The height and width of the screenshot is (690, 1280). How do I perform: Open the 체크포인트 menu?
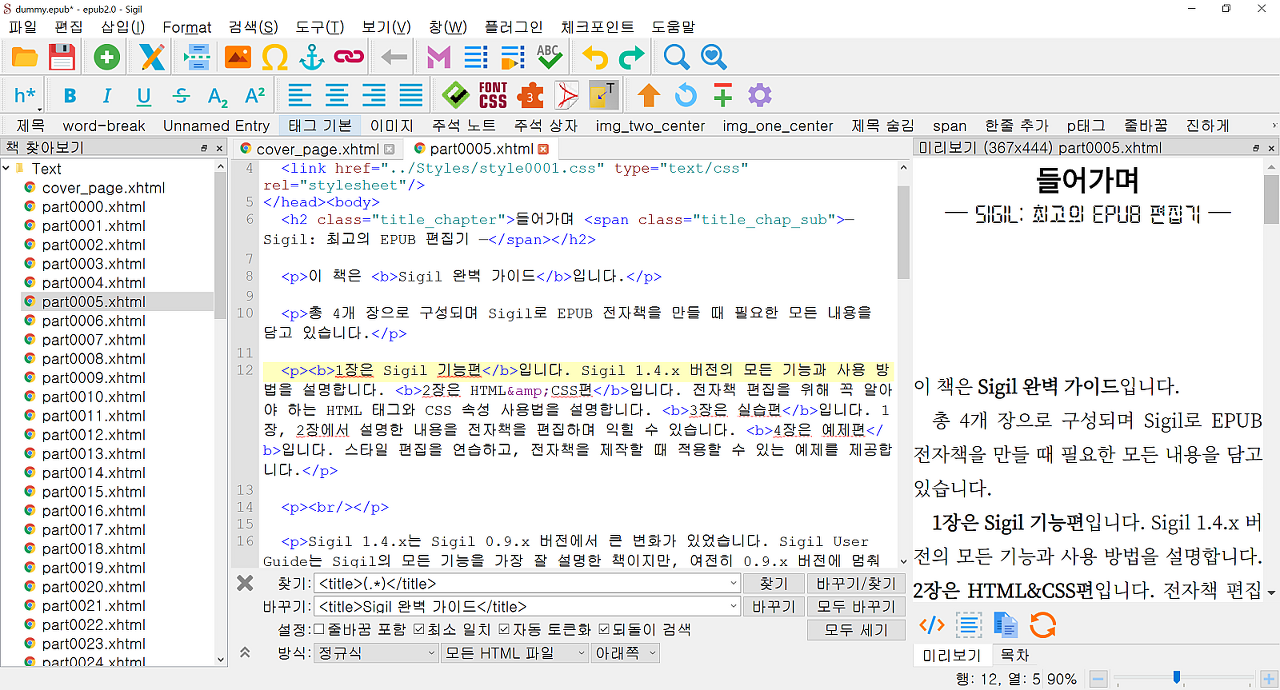click(x=597, y=27)
